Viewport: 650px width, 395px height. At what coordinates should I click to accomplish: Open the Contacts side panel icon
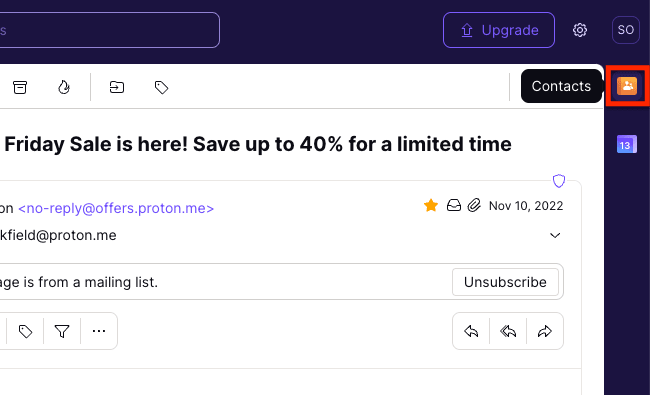pyautogui.click(x=627, y=86)
